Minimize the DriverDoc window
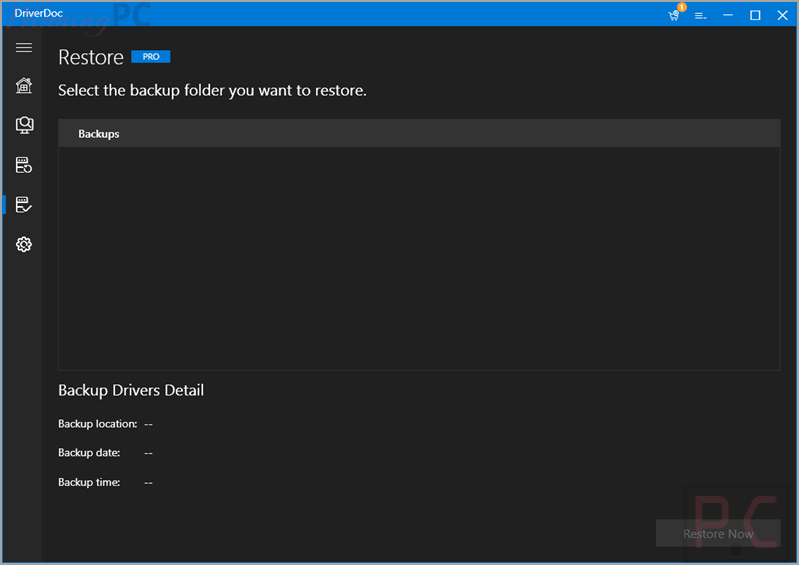799x565 pixels. tap(728, 15)
